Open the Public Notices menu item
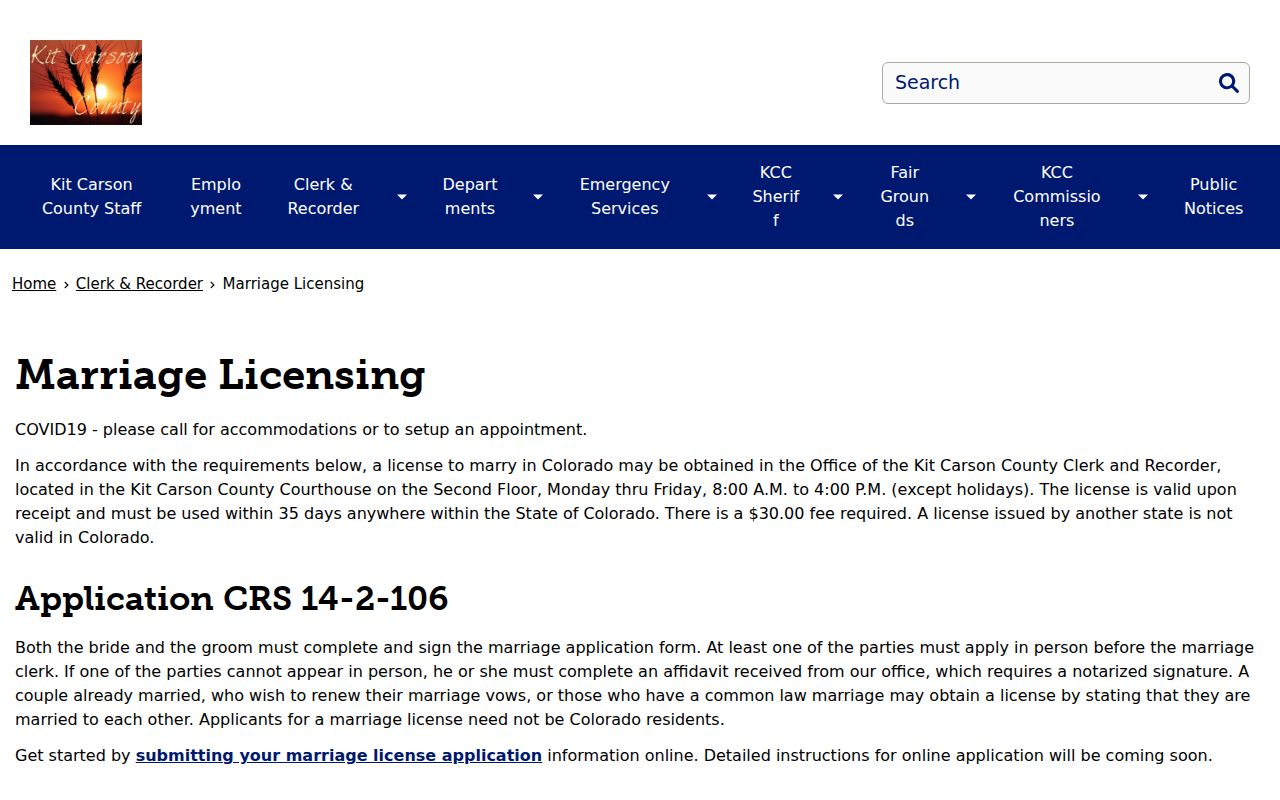The height and width of the screenshot is (800, 1280). [x=1214, y=196]
